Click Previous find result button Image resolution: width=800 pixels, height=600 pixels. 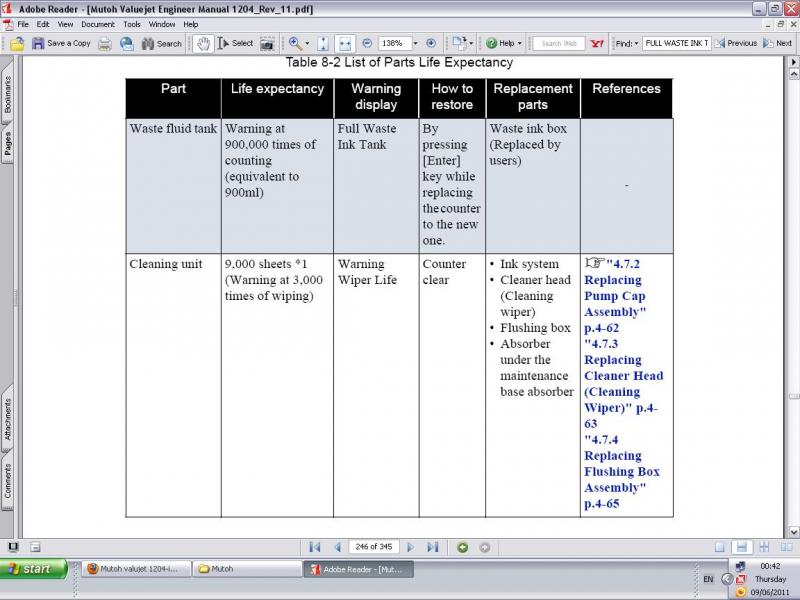736,43
